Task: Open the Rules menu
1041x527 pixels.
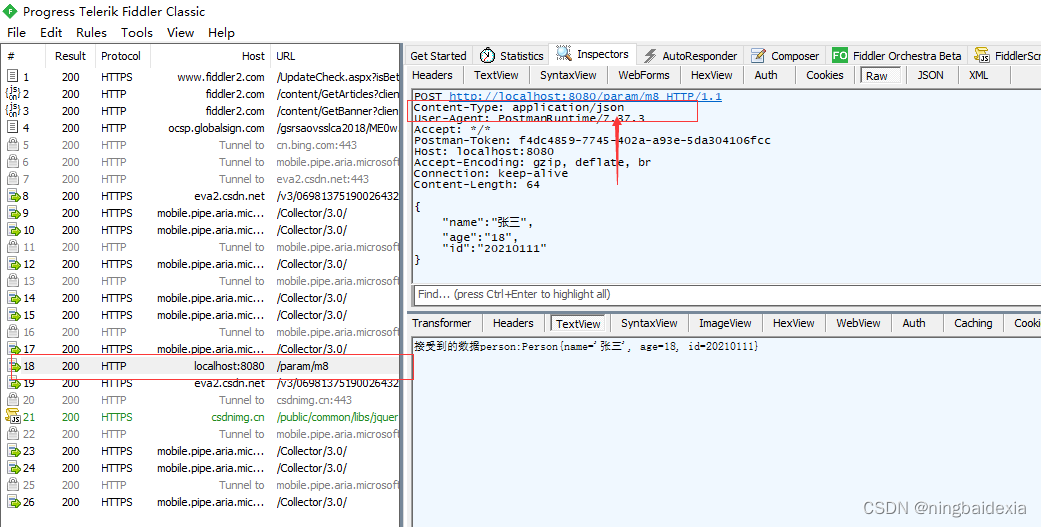Action: [91, 33]
